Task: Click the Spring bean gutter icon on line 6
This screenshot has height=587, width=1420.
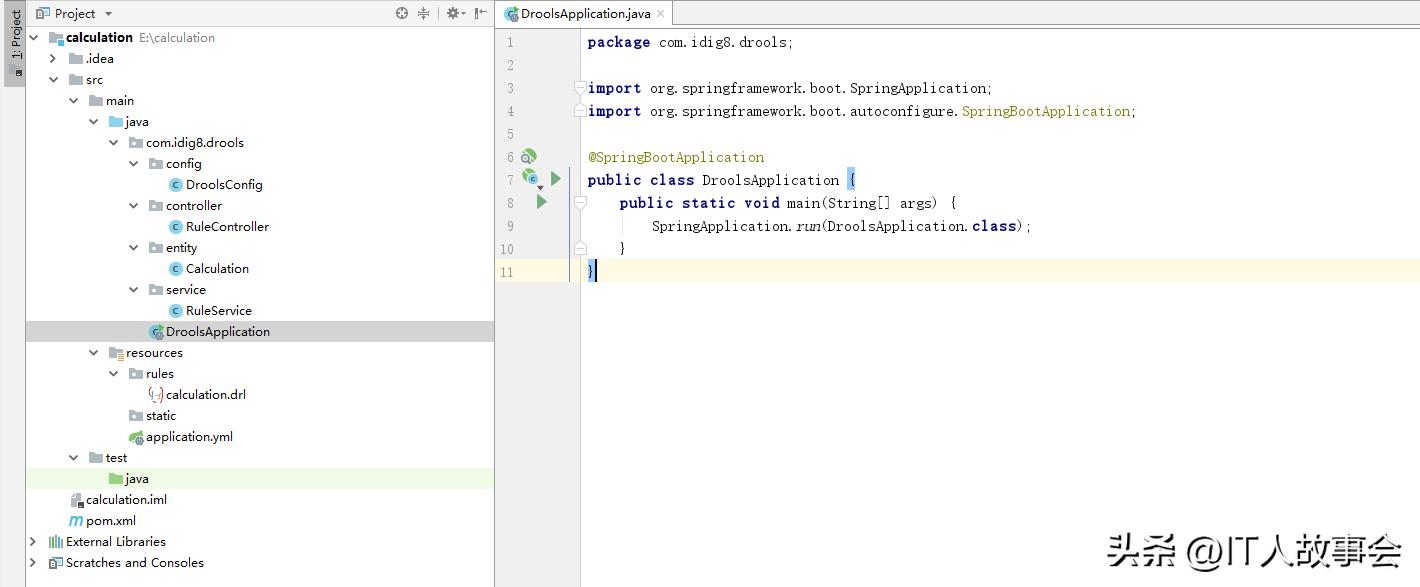Action: (529, 156)
